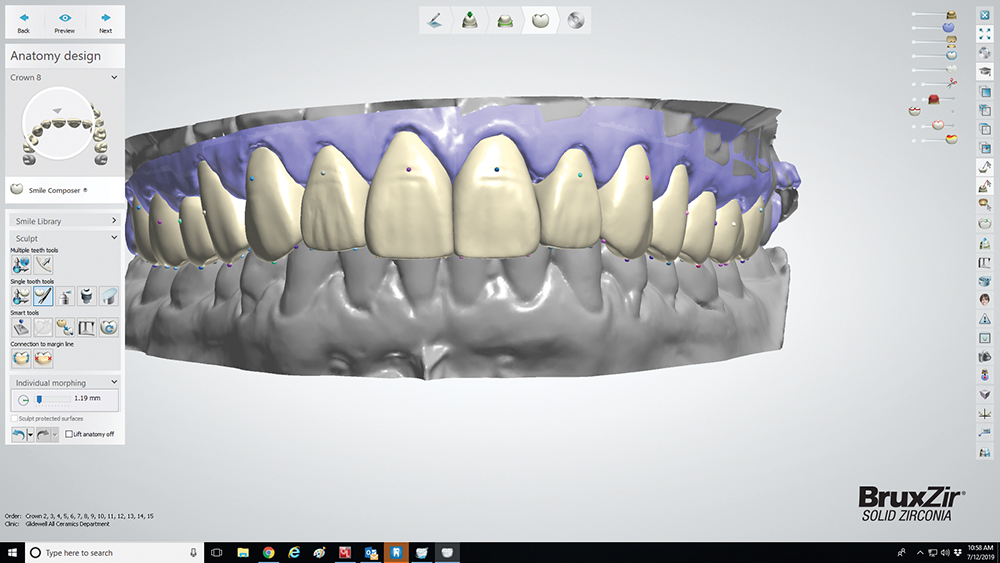The height and width of the screenshot is (563, 1000).
Task: Select the first Smart tools icon
Action: 21,327
